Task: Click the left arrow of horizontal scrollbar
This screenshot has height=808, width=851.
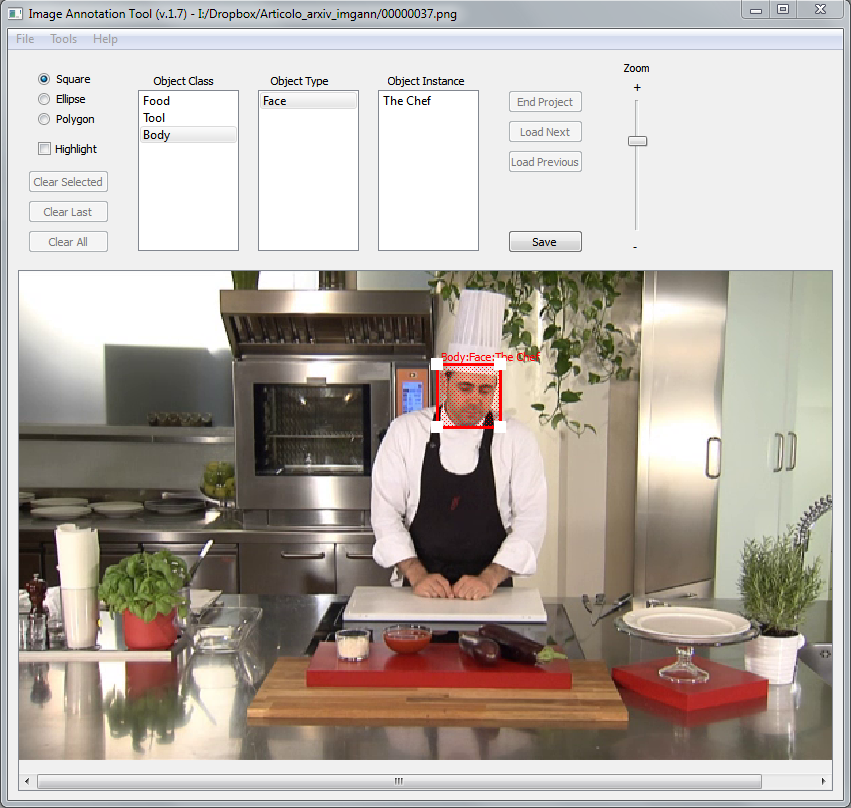Action: (28, 781)
